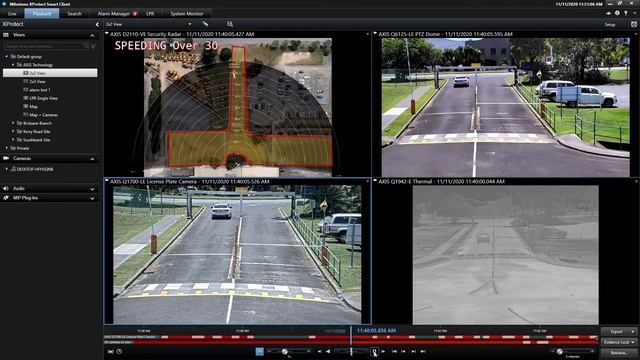This screenshot has height=360, width=640.
Task: Click the Views pane grid icon
Action: click(6, 35)
